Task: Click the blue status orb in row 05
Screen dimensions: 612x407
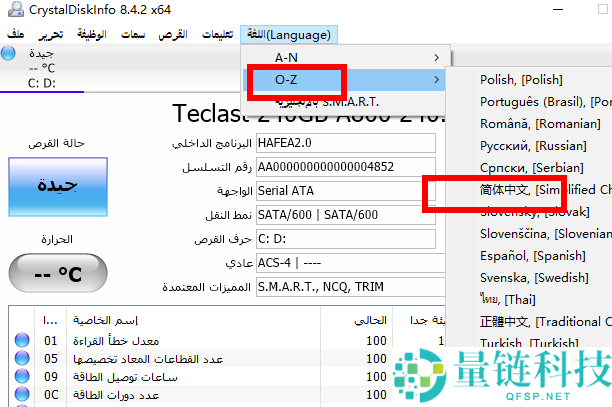Action: pyautogui.click(x=22, y=358)
